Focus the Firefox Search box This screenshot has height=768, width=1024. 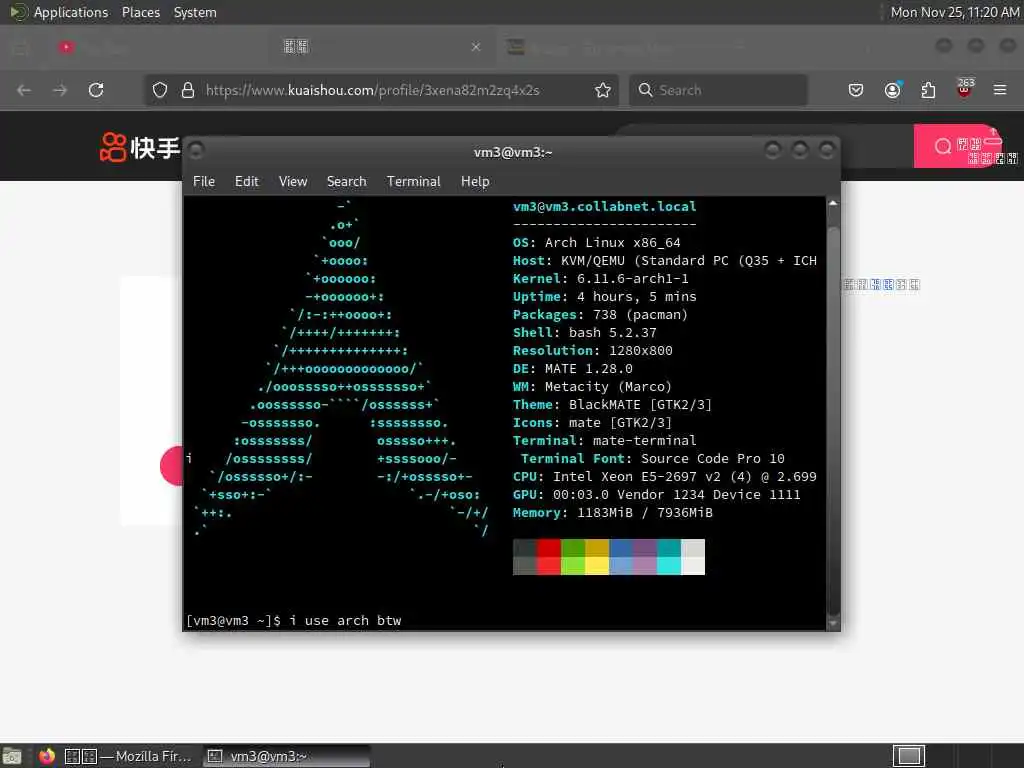coord(718,90)
